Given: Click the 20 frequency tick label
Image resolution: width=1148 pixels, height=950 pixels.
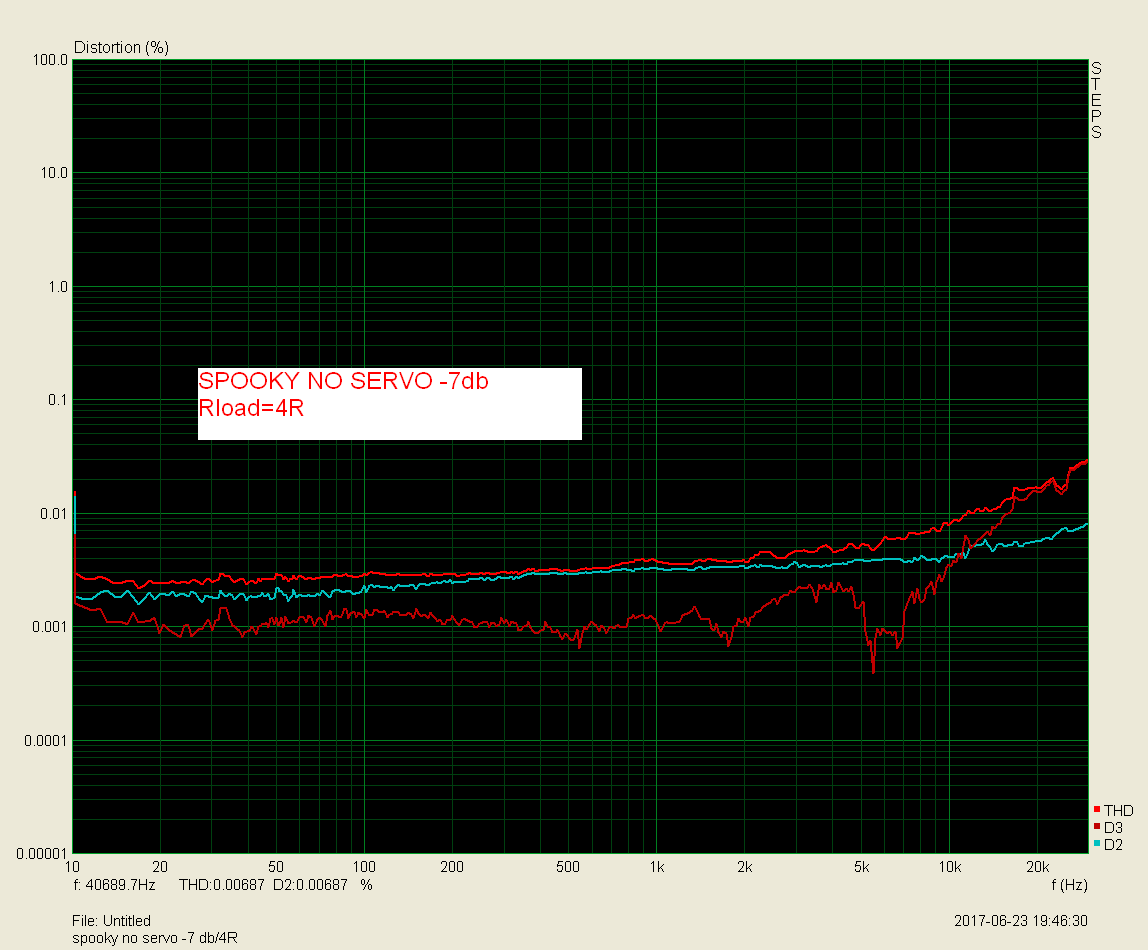Looking at the screenshot, I should pyautogui.click(x=160, y=867).
